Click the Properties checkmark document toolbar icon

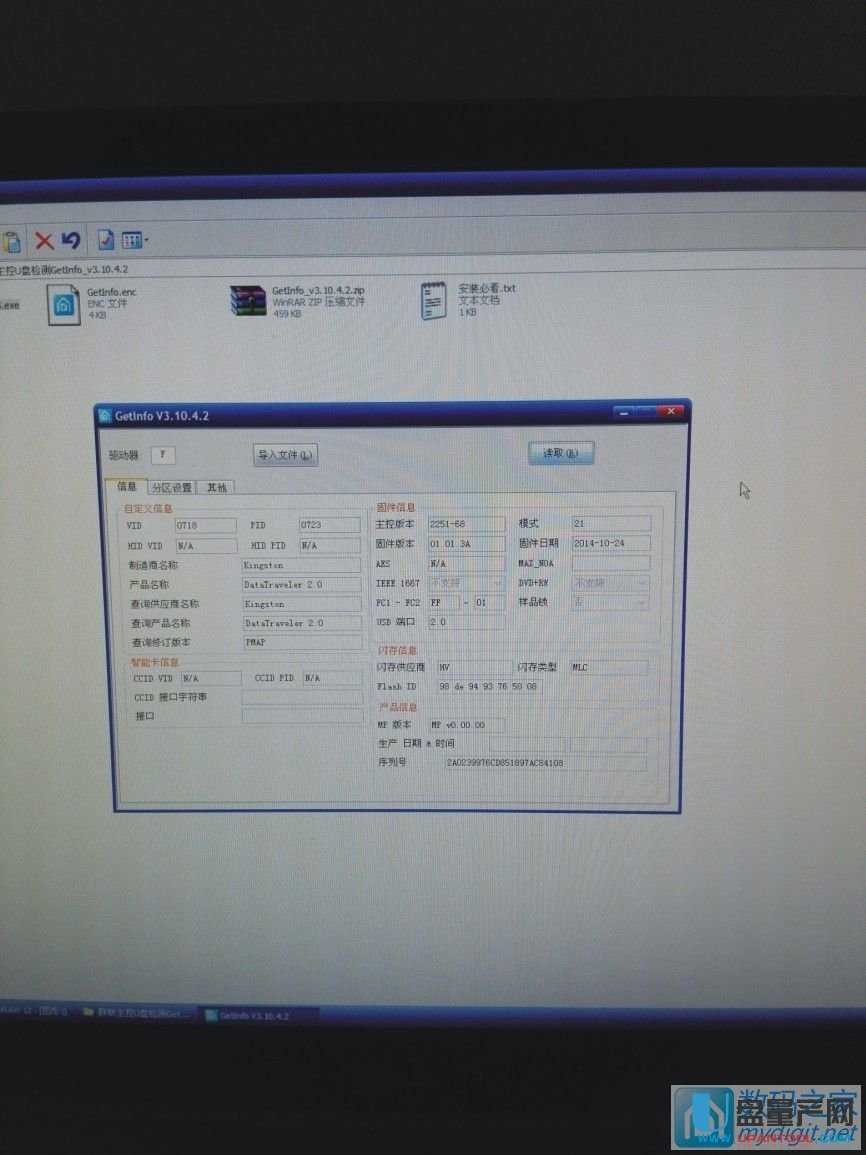pos(106,240)
